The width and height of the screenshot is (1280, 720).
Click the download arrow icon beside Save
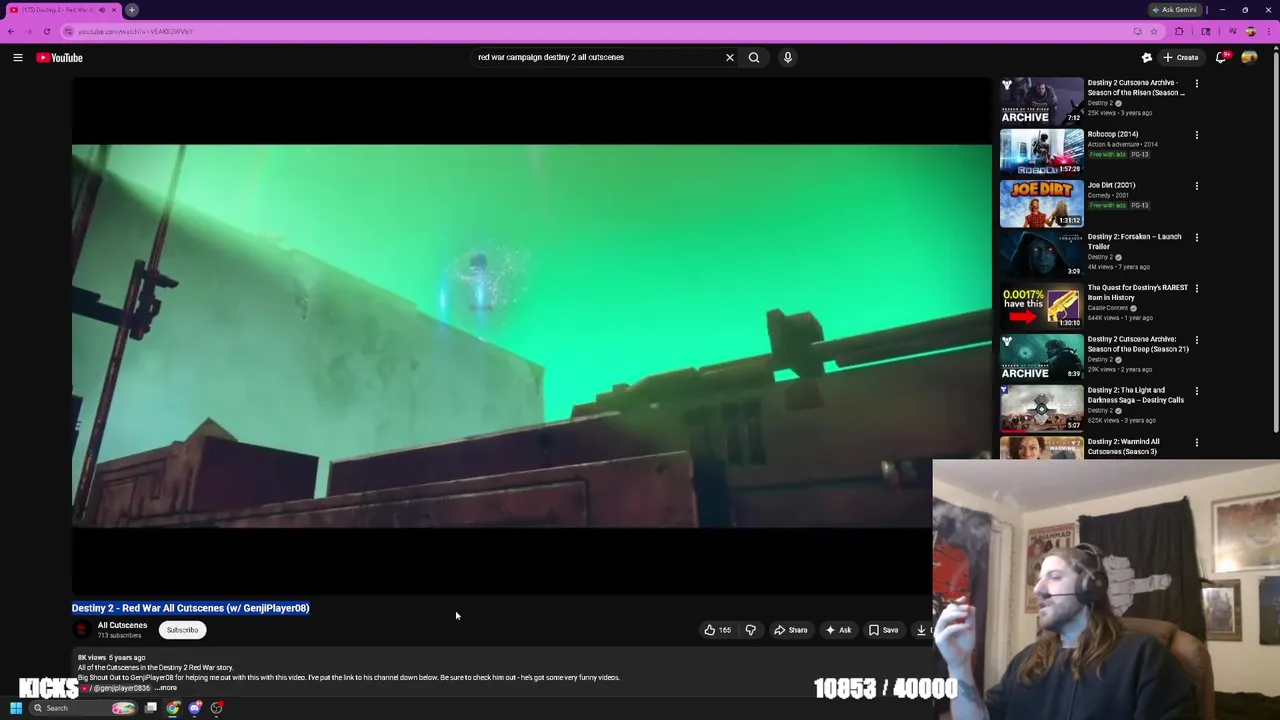coord(921,630)
